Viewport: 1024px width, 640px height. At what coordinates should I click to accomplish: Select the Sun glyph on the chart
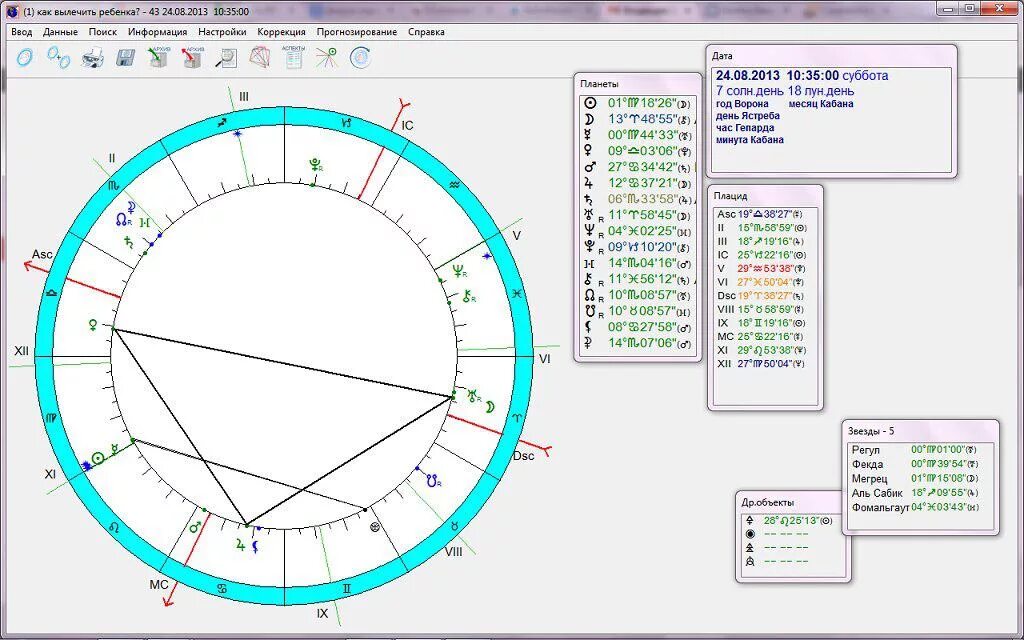[x=98, y=458]
